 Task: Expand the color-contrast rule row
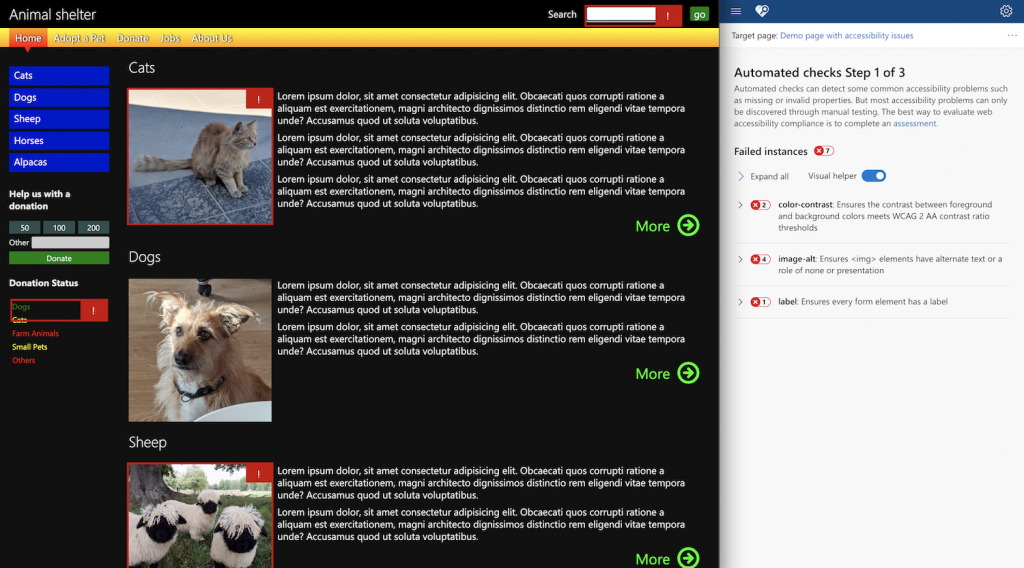740,205
